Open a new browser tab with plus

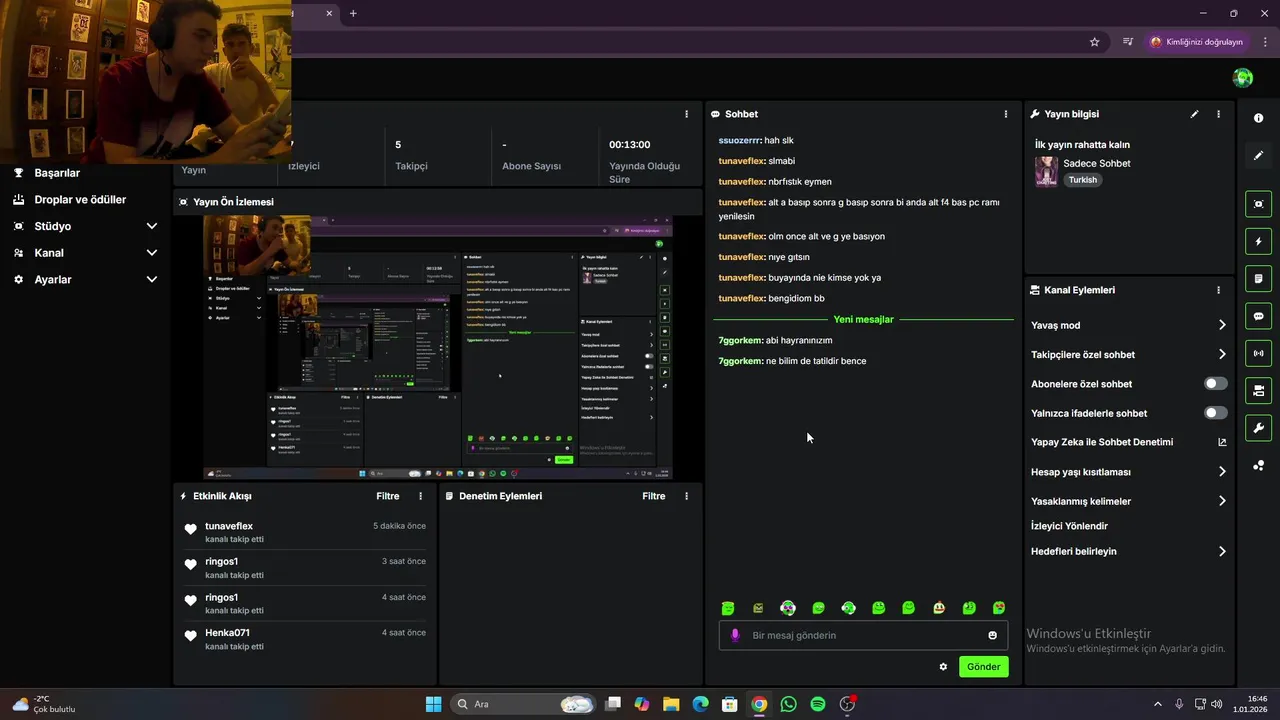pyautogui.click(x=353, y=13)
